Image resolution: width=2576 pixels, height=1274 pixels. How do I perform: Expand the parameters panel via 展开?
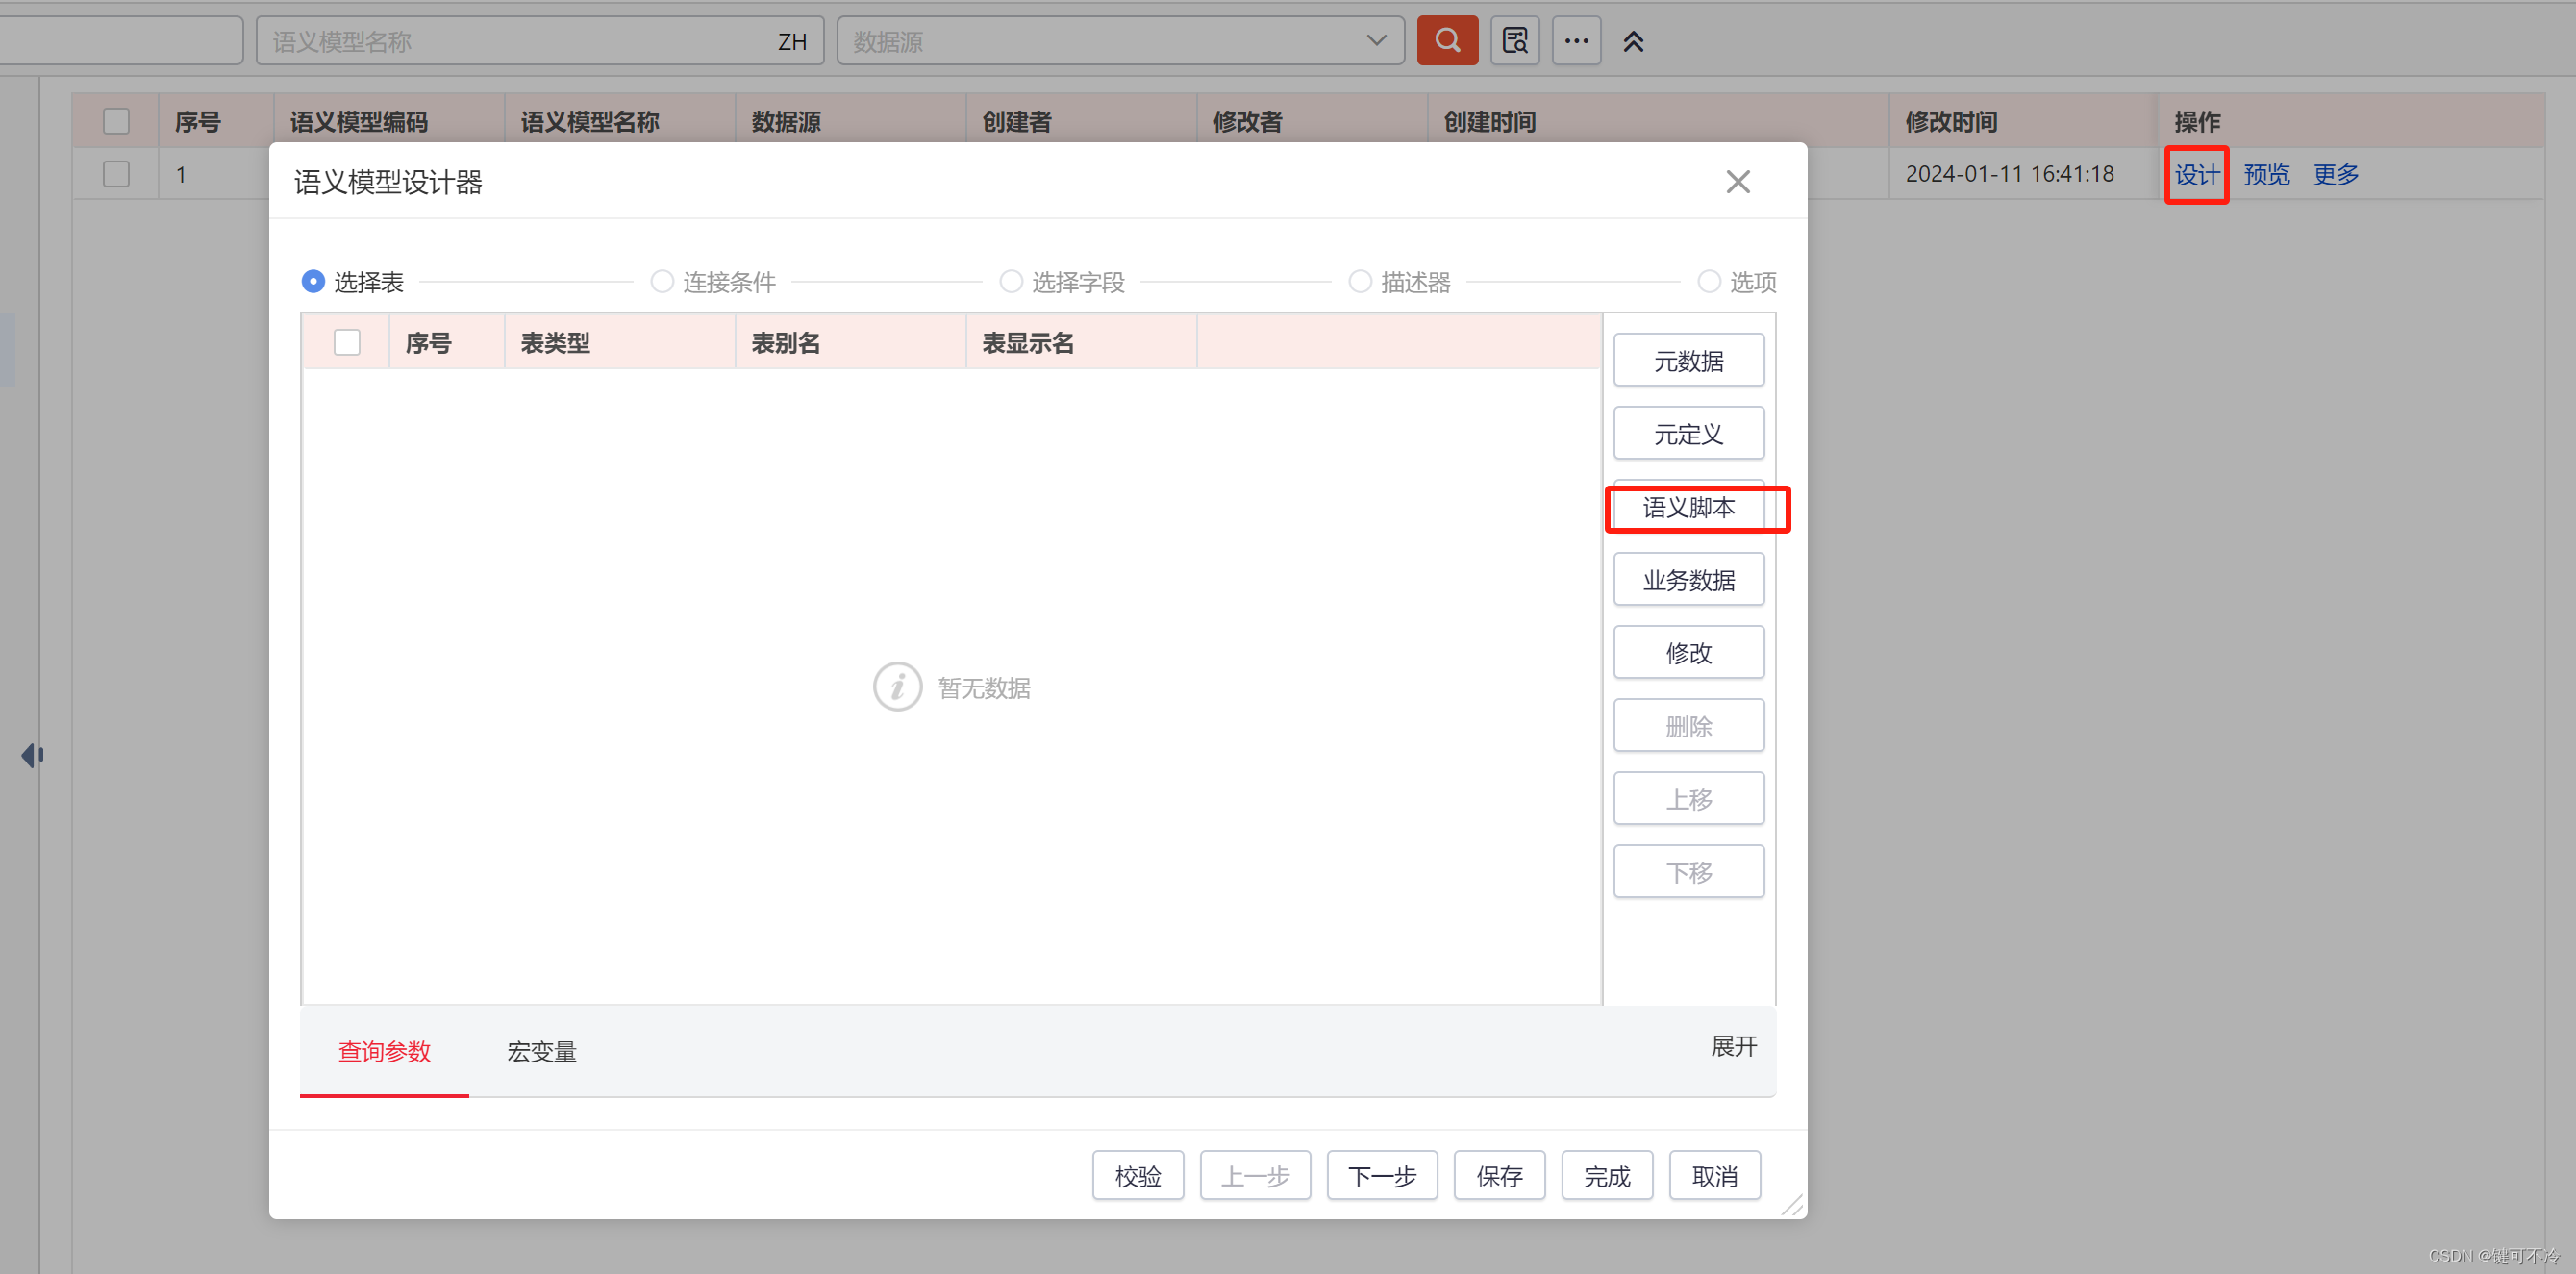pos(1733,1046)
